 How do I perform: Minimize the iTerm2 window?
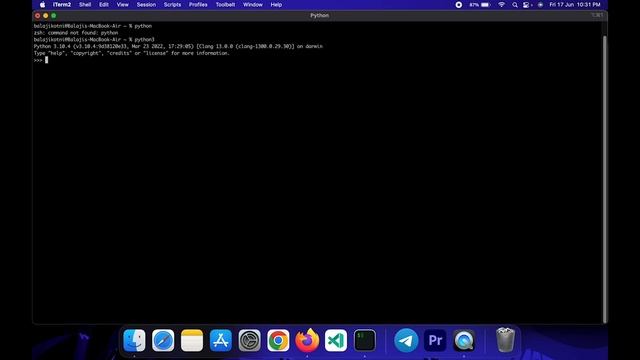coord(46,16)
